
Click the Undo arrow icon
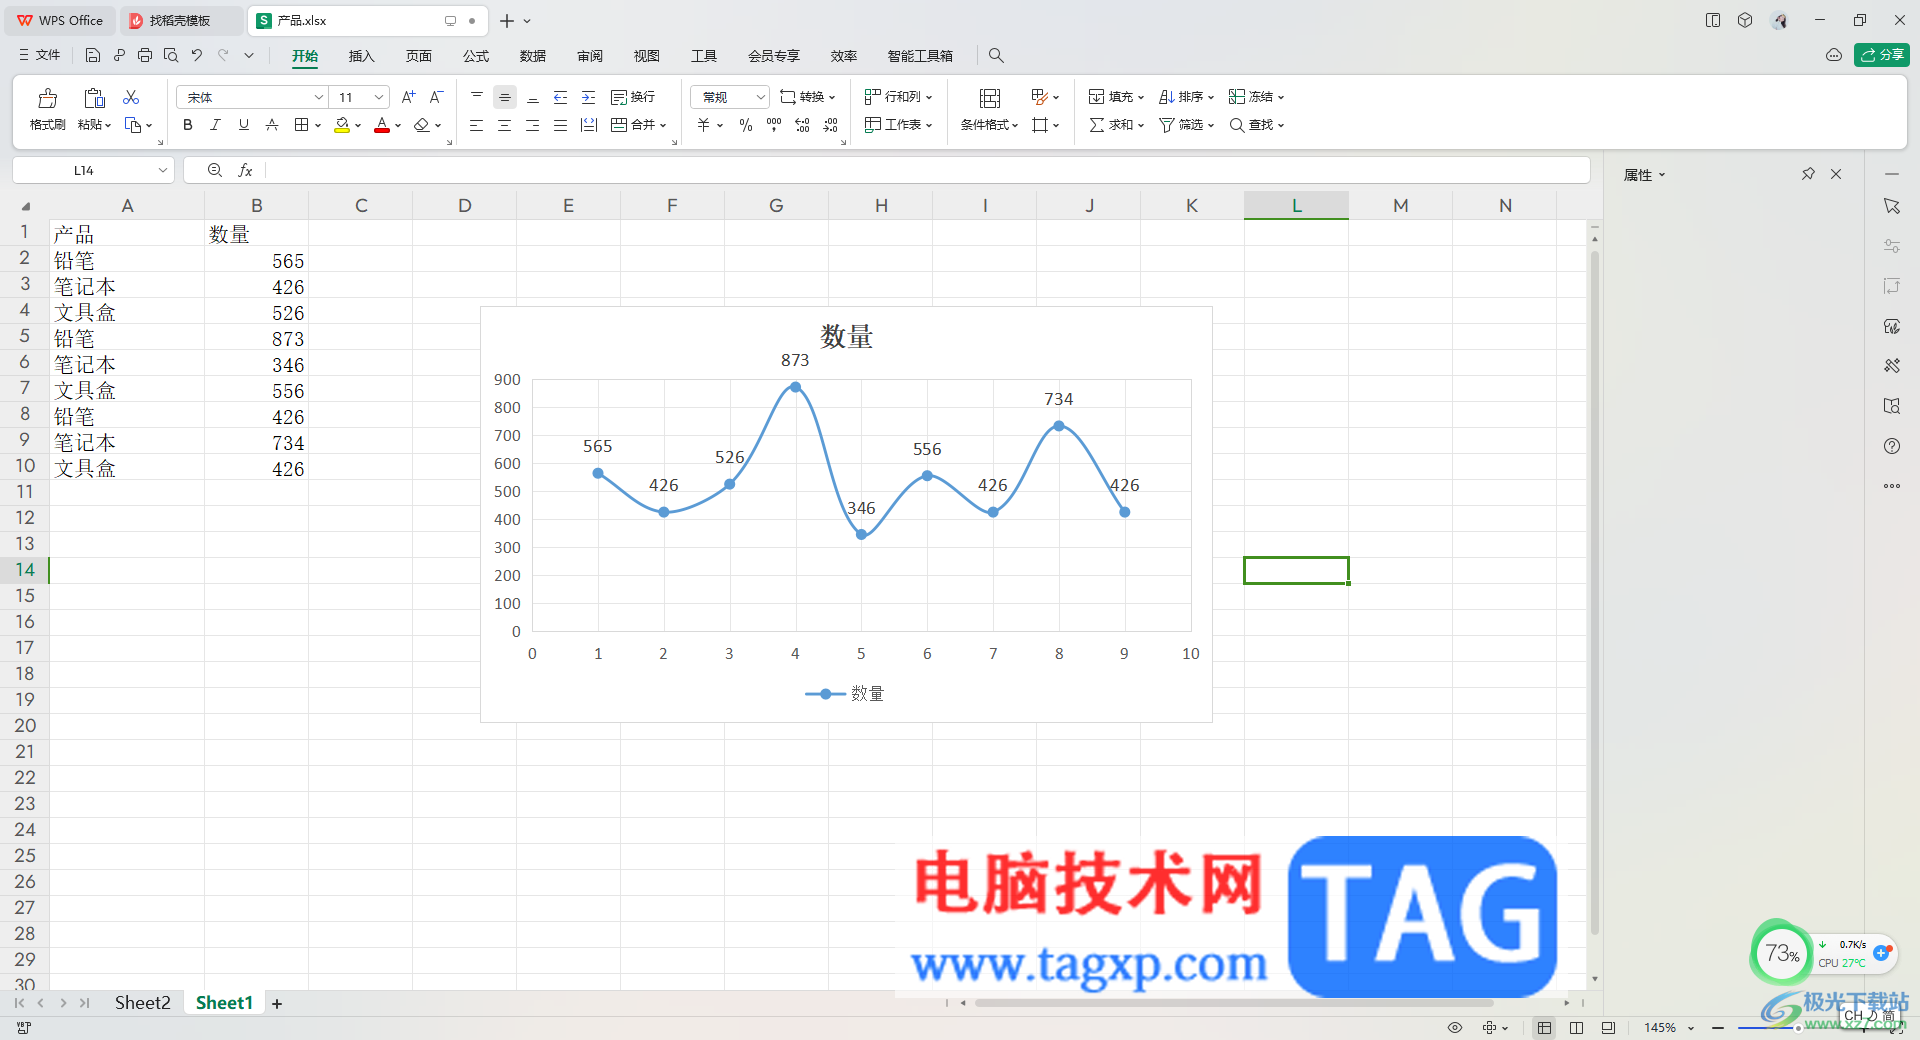point(197,56)
